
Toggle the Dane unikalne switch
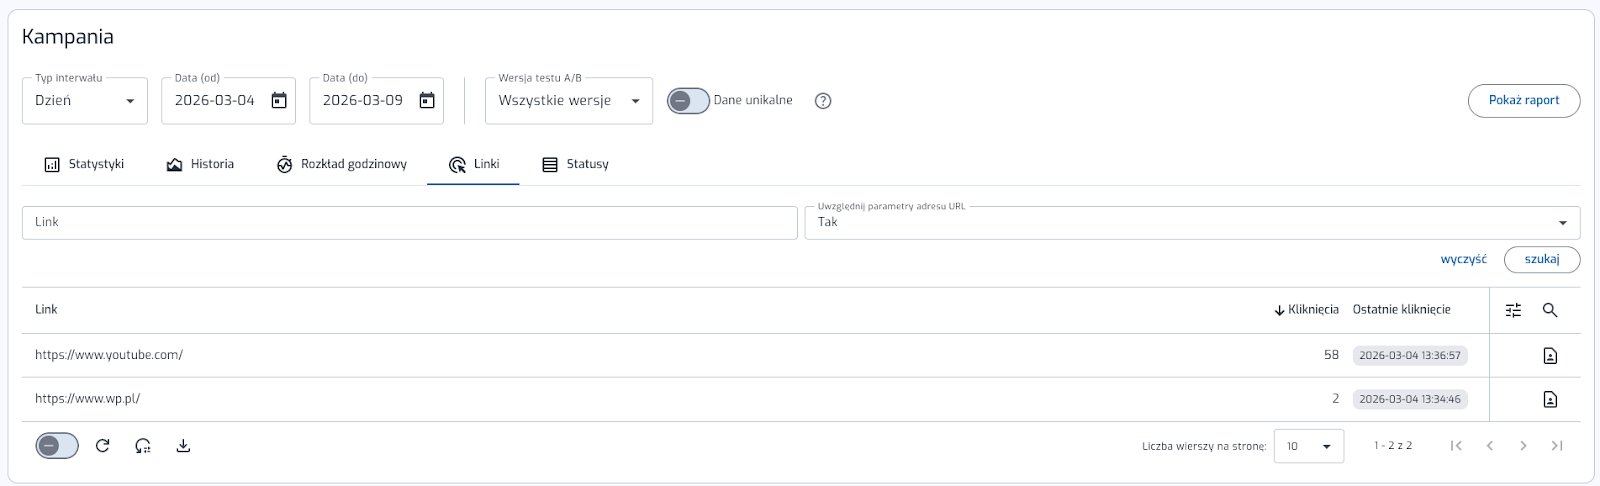pos(688,101)
